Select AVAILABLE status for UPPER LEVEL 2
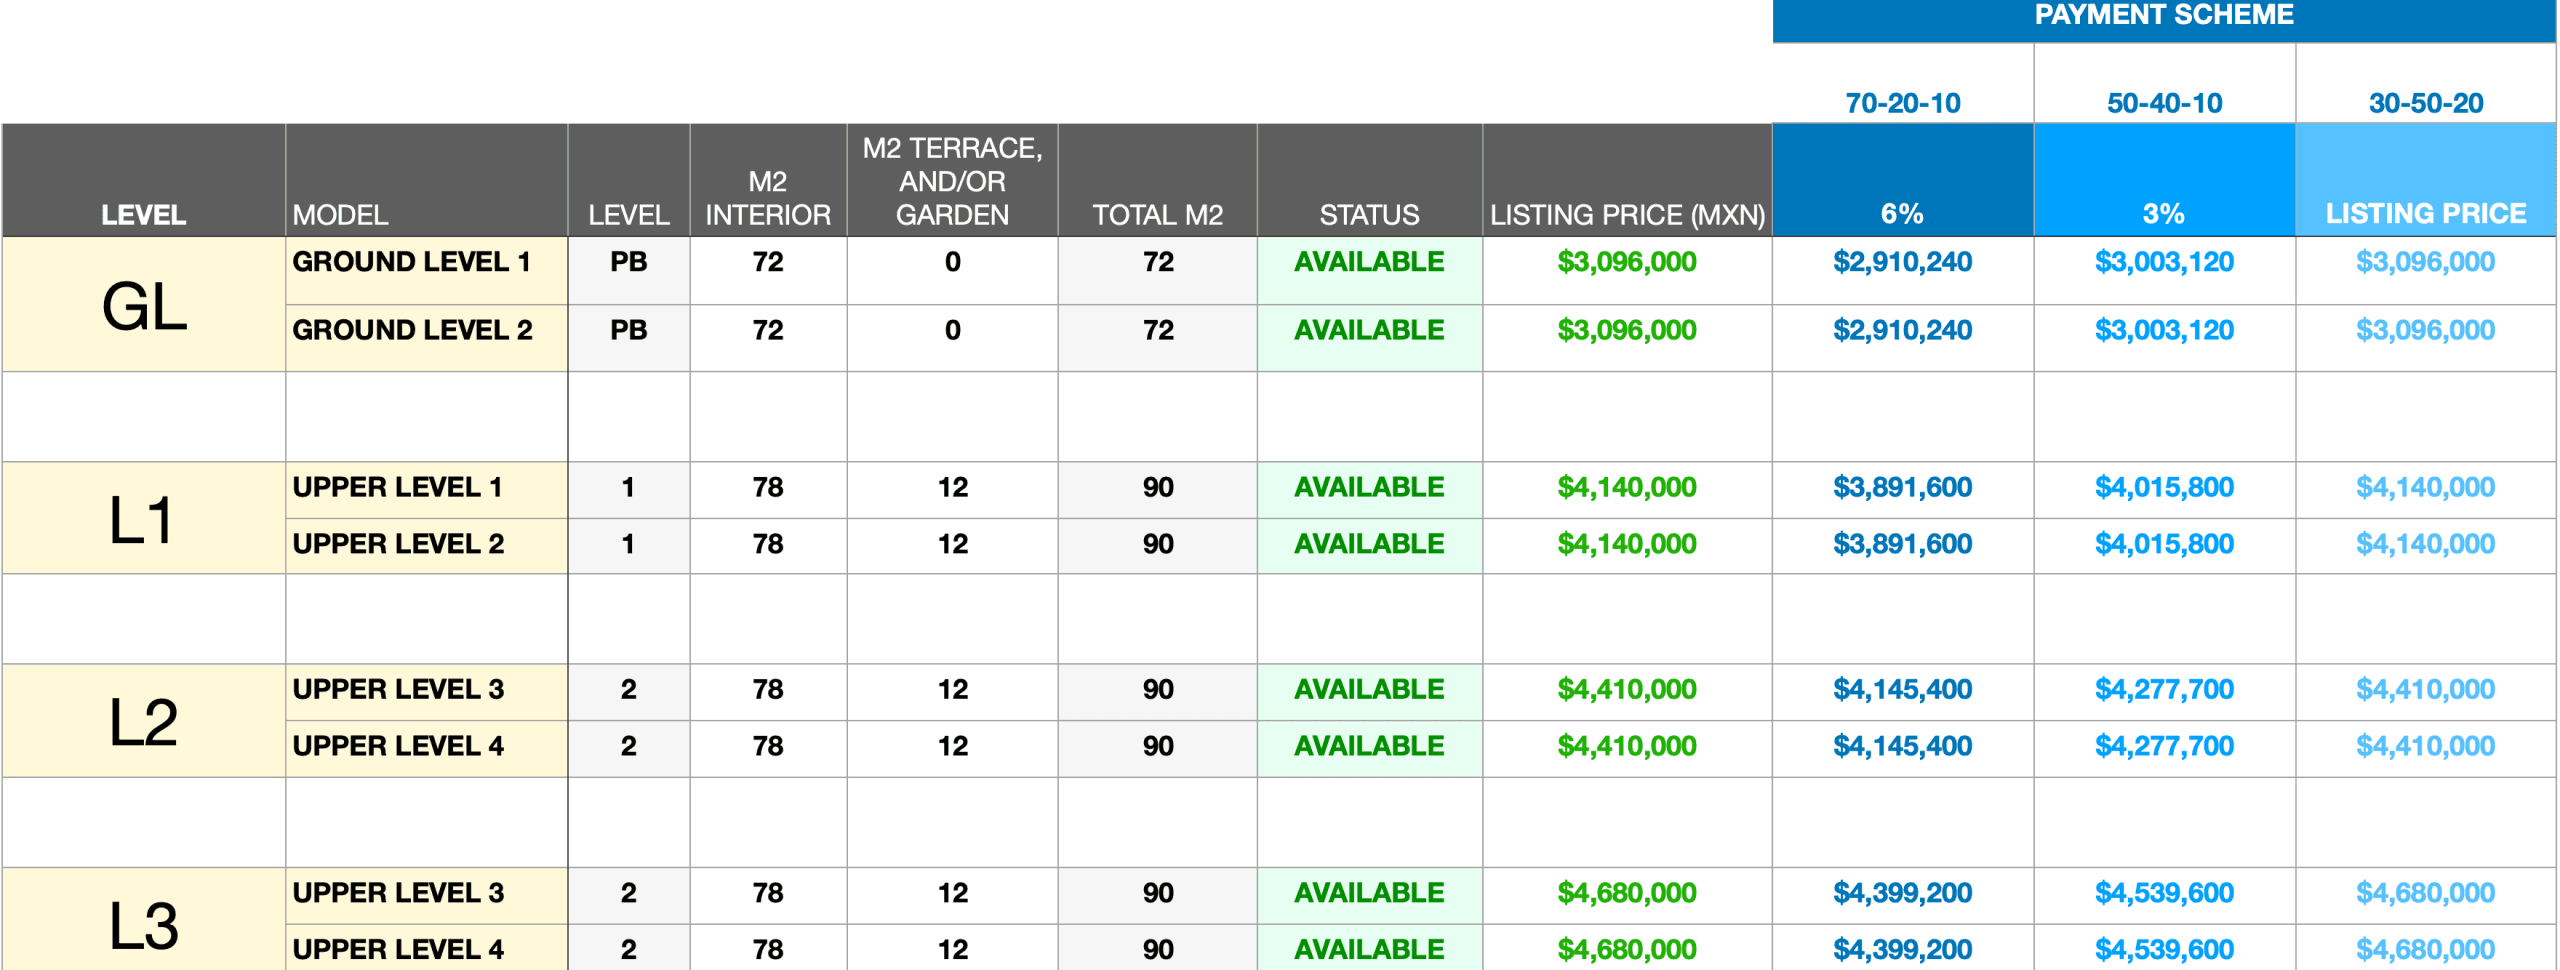Image resolution: width=2560 pixels, height=970 pixels. click(1369, 544)
